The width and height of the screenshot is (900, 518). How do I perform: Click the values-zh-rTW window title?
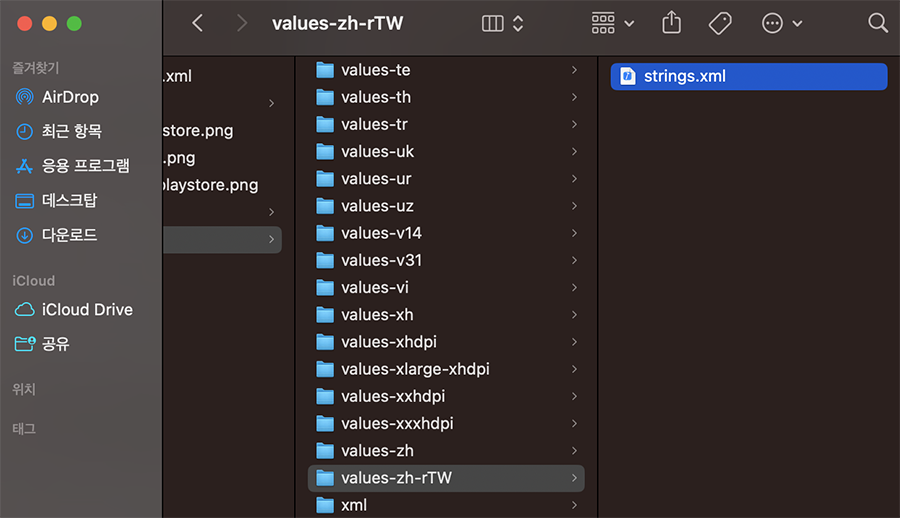(x=337, y=23)
